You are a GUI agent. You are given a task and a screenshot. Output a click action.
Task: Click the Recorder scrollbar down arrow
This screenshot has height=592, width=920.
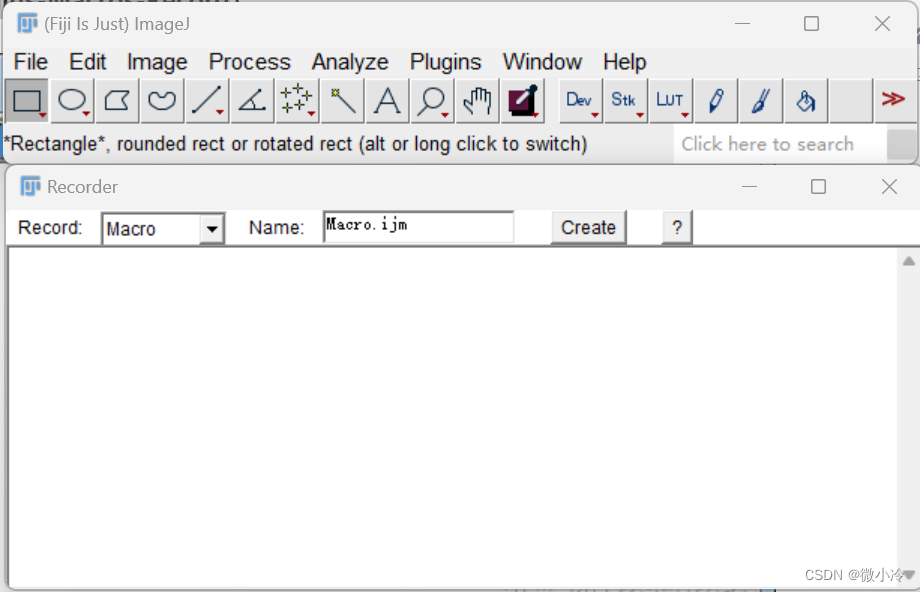[909, 574]
